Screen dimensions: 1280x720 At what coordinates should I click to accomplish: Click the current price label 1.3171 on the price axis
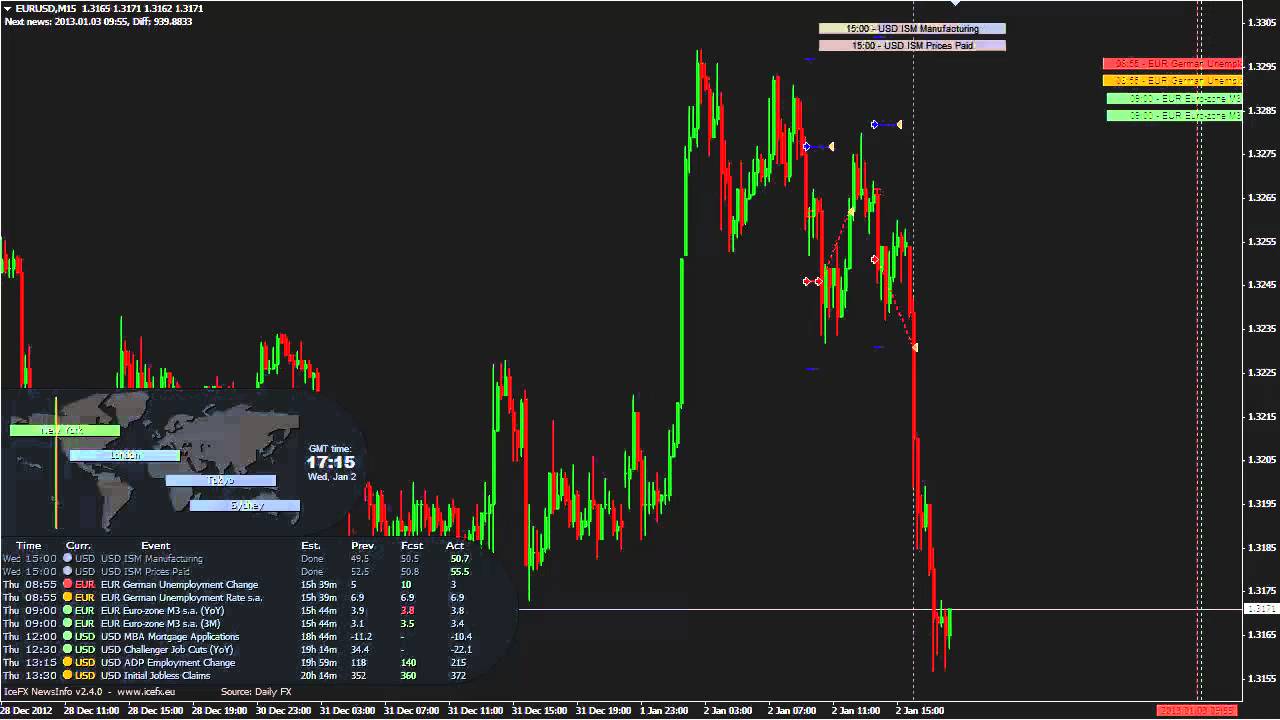coord(1259,608)
